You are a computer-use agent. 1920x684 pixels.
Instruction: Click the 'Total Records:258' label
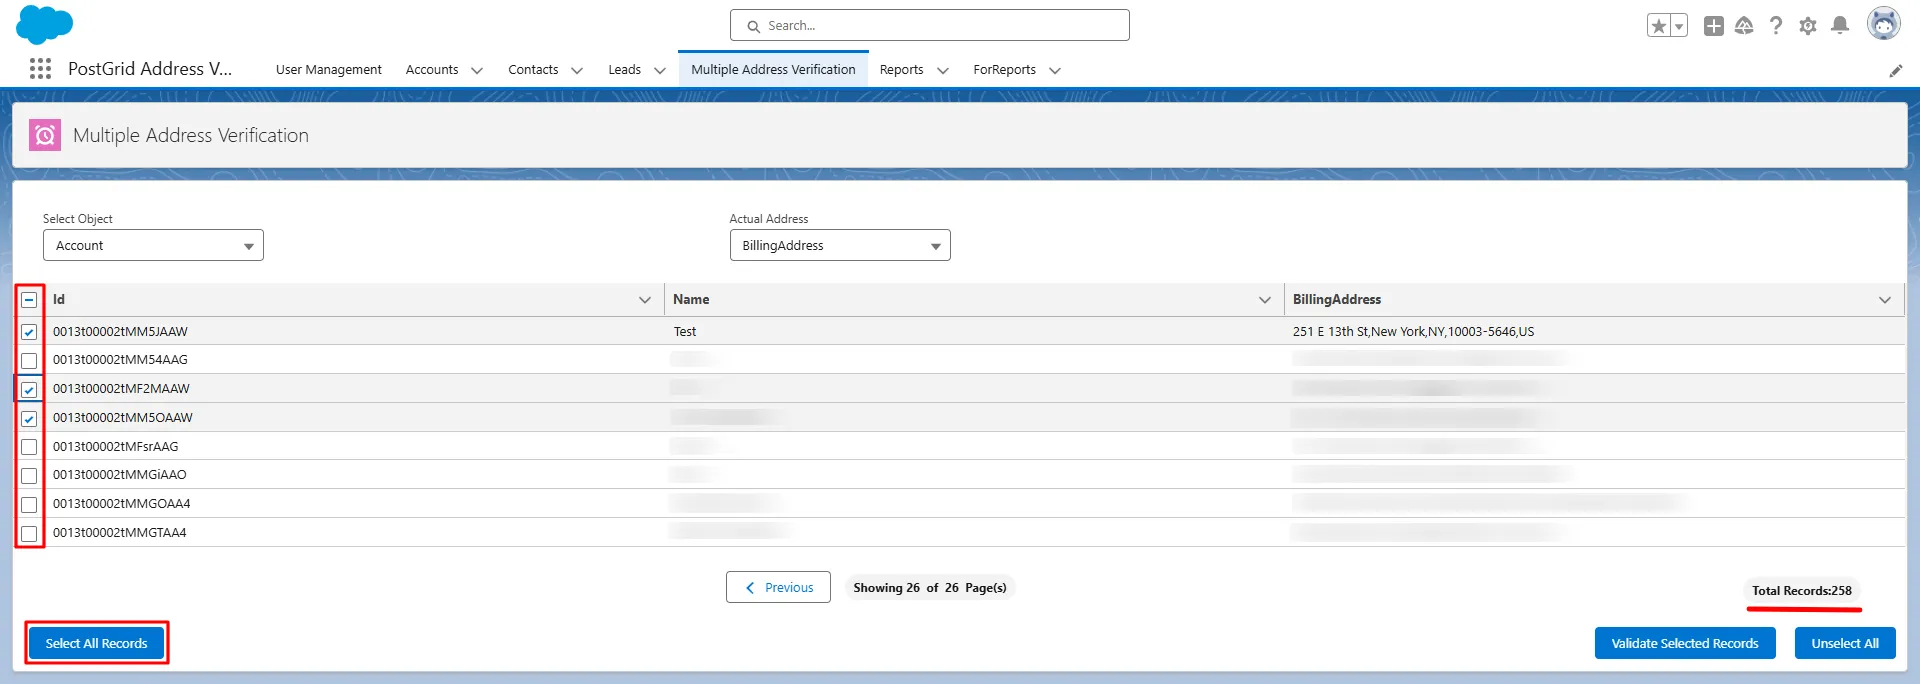pos(1802,590)
